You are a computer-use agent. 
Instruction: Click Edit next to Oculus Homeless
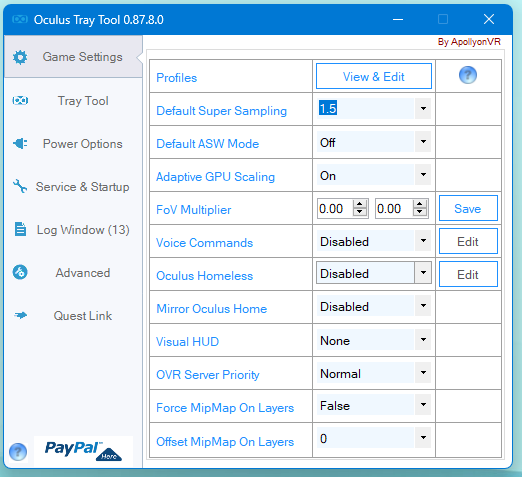468,274
